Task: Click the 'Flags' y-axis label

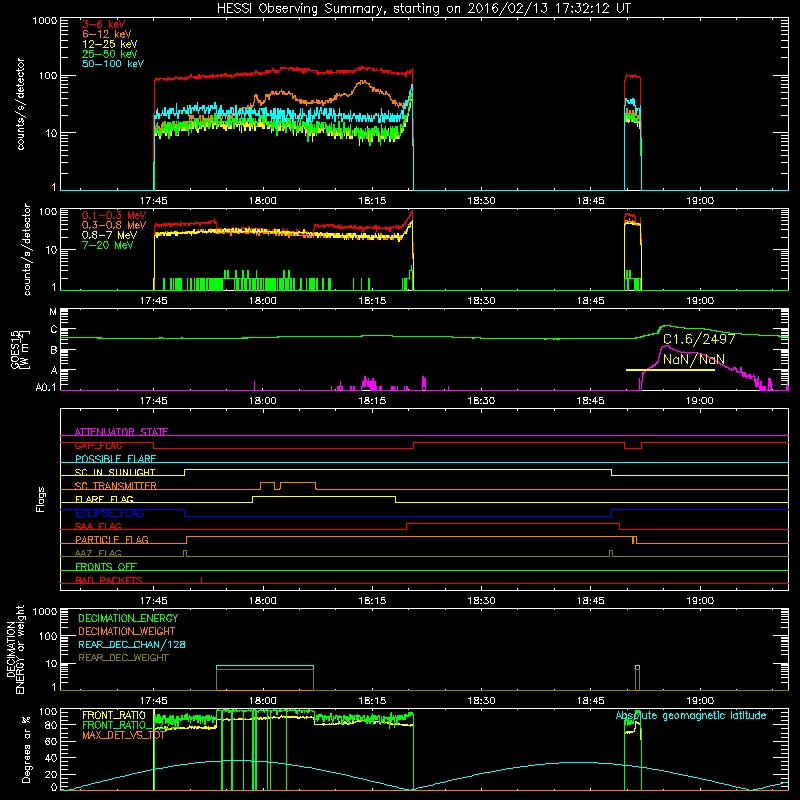Action: 40,499
